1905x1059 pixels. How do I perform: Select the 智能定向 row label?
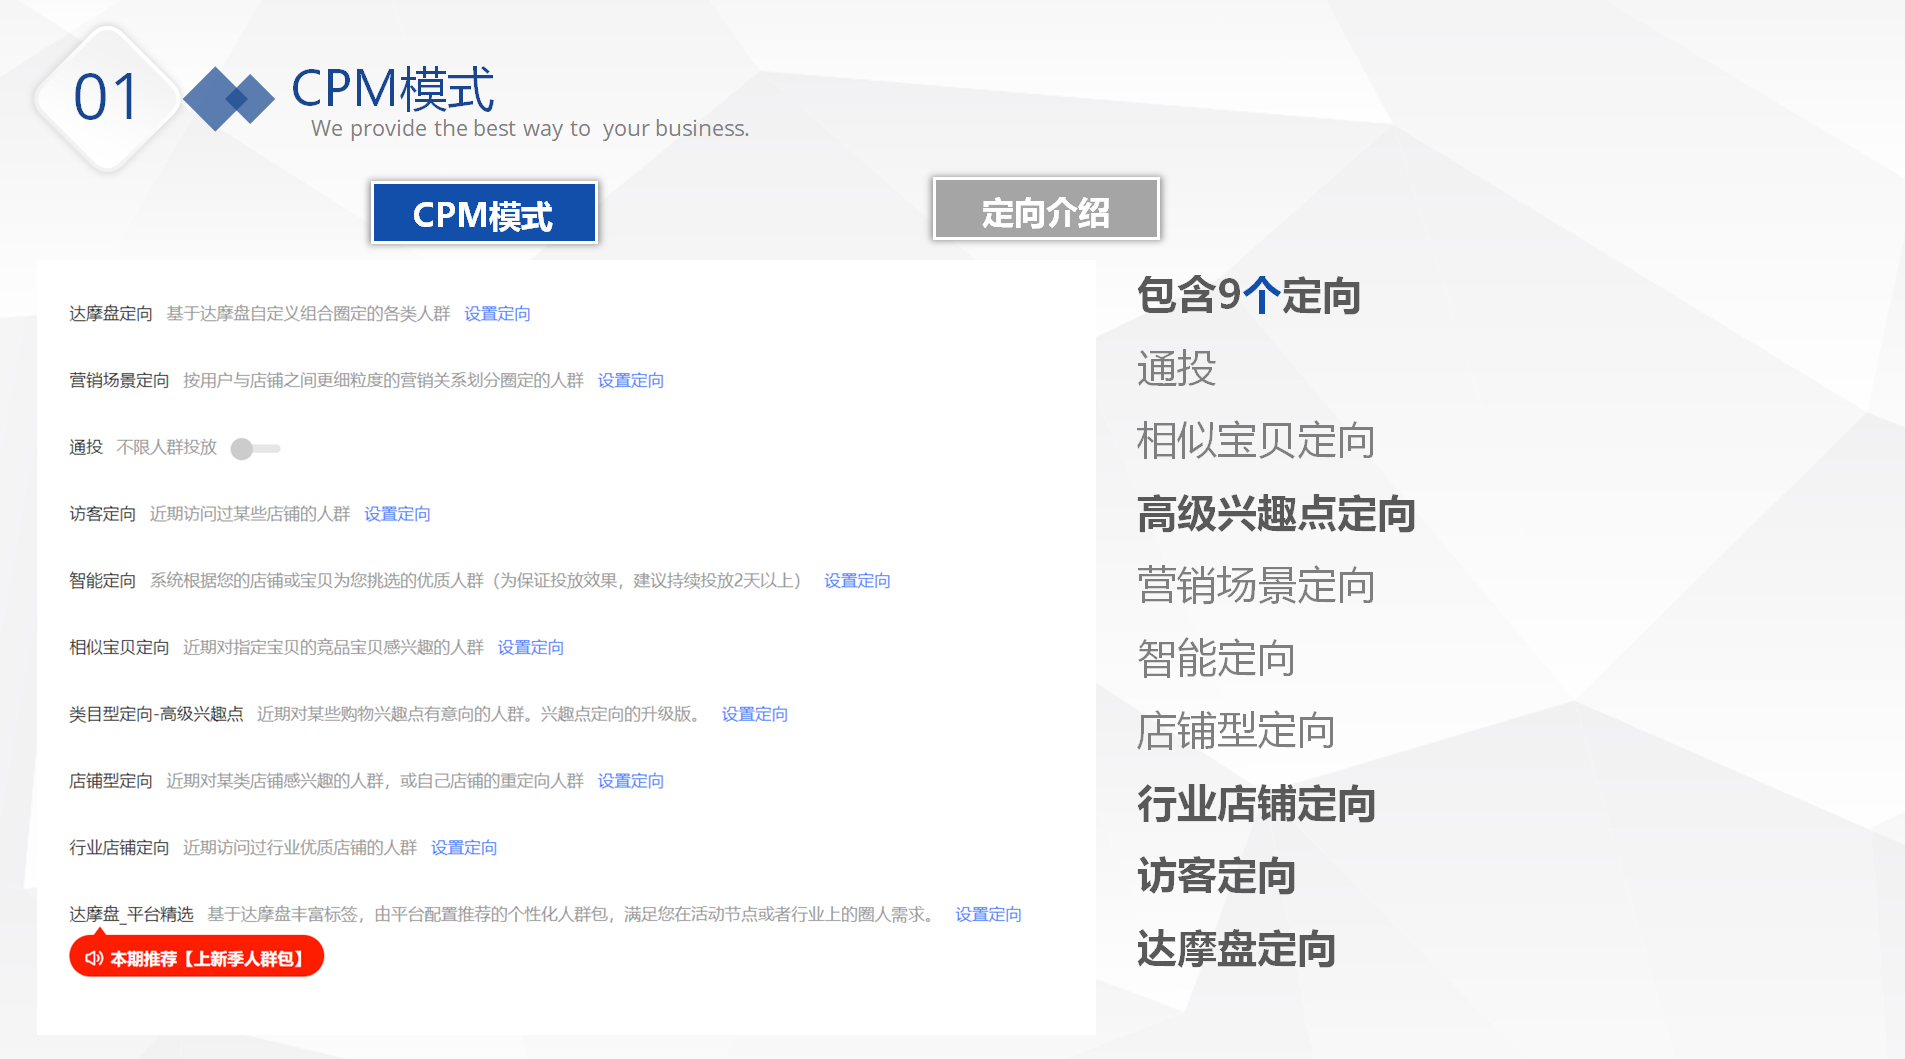pyautogui.click(x=102, y=581)
